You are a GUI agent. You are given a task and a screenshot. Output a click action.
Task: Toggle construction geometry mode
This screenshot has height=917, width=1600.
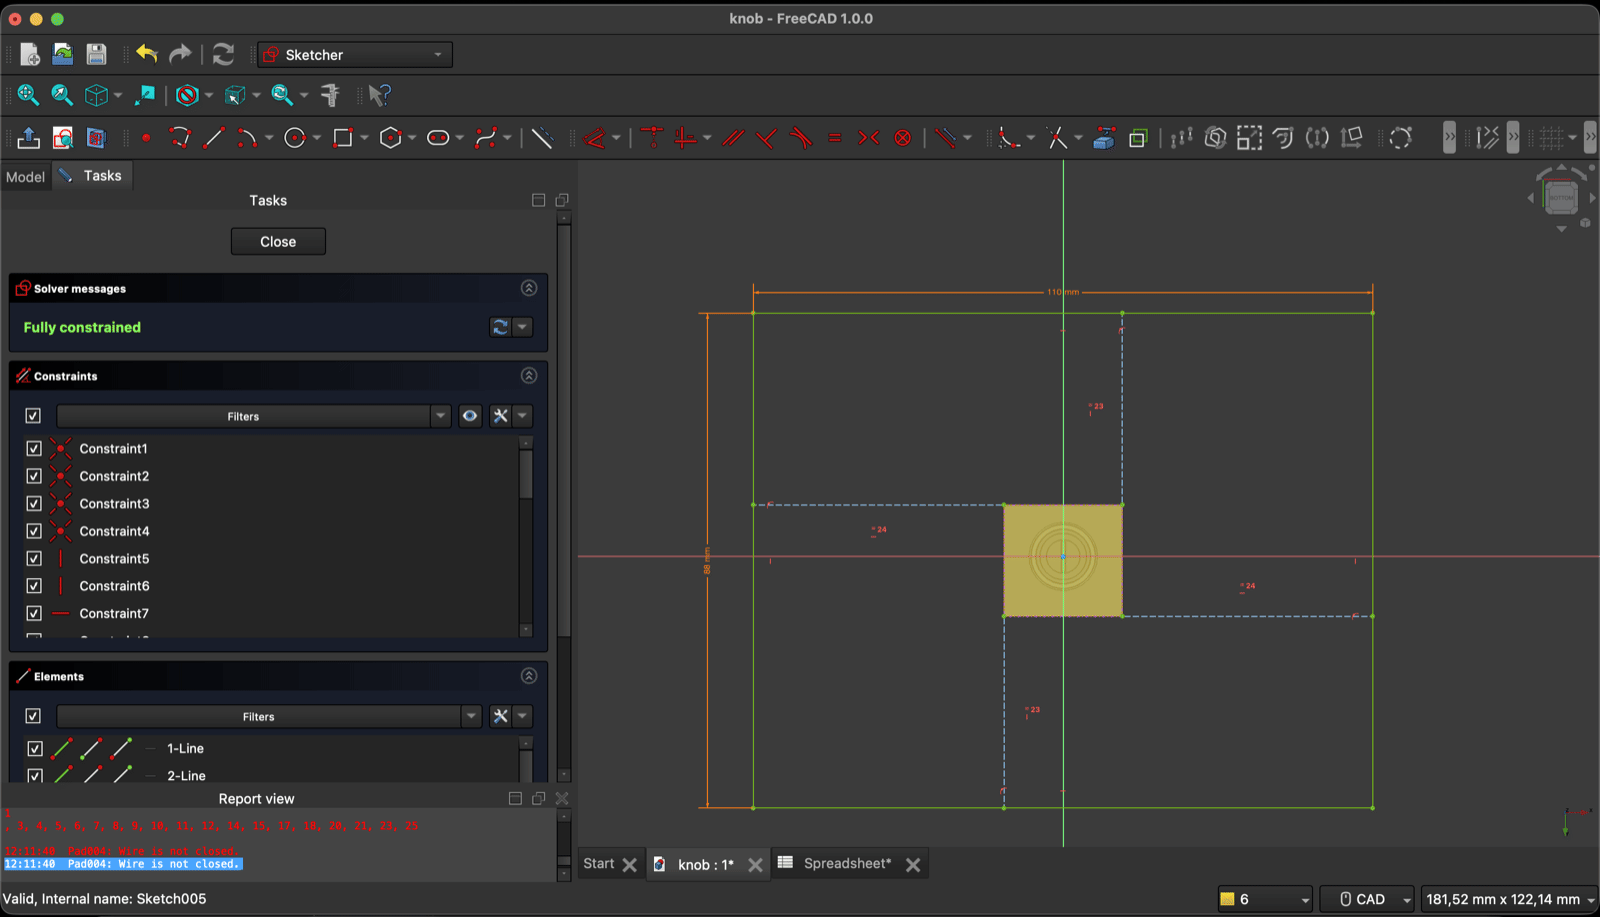point(542,138)
